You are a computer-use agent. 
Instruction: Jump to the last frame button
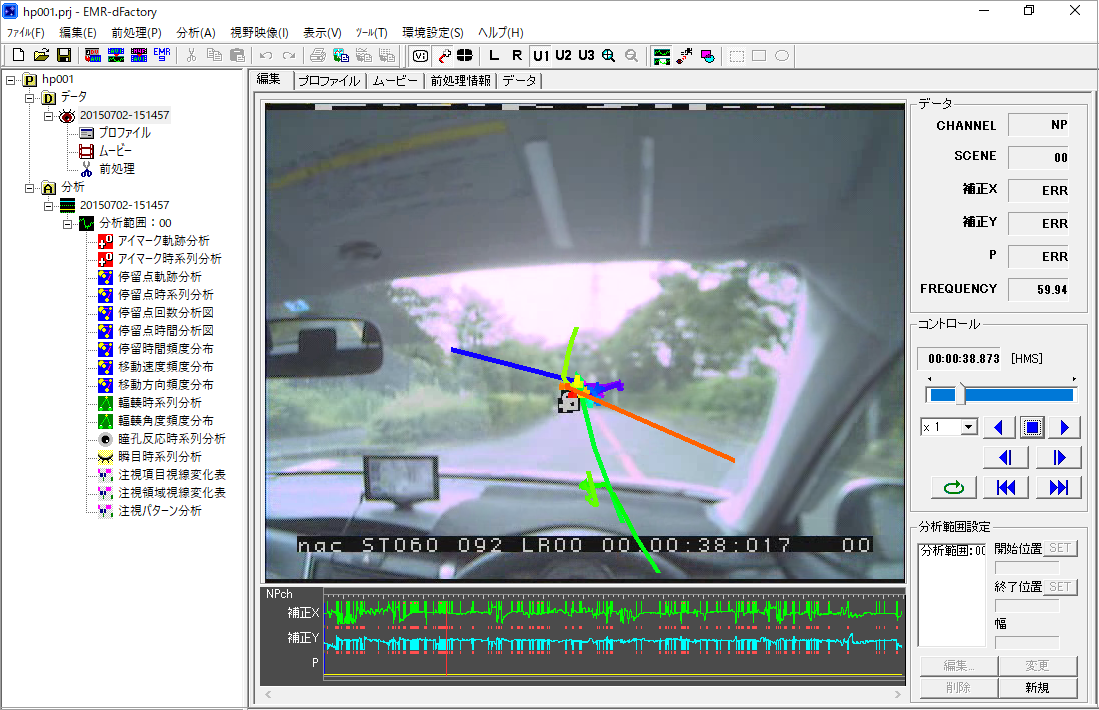[1058, 487]
